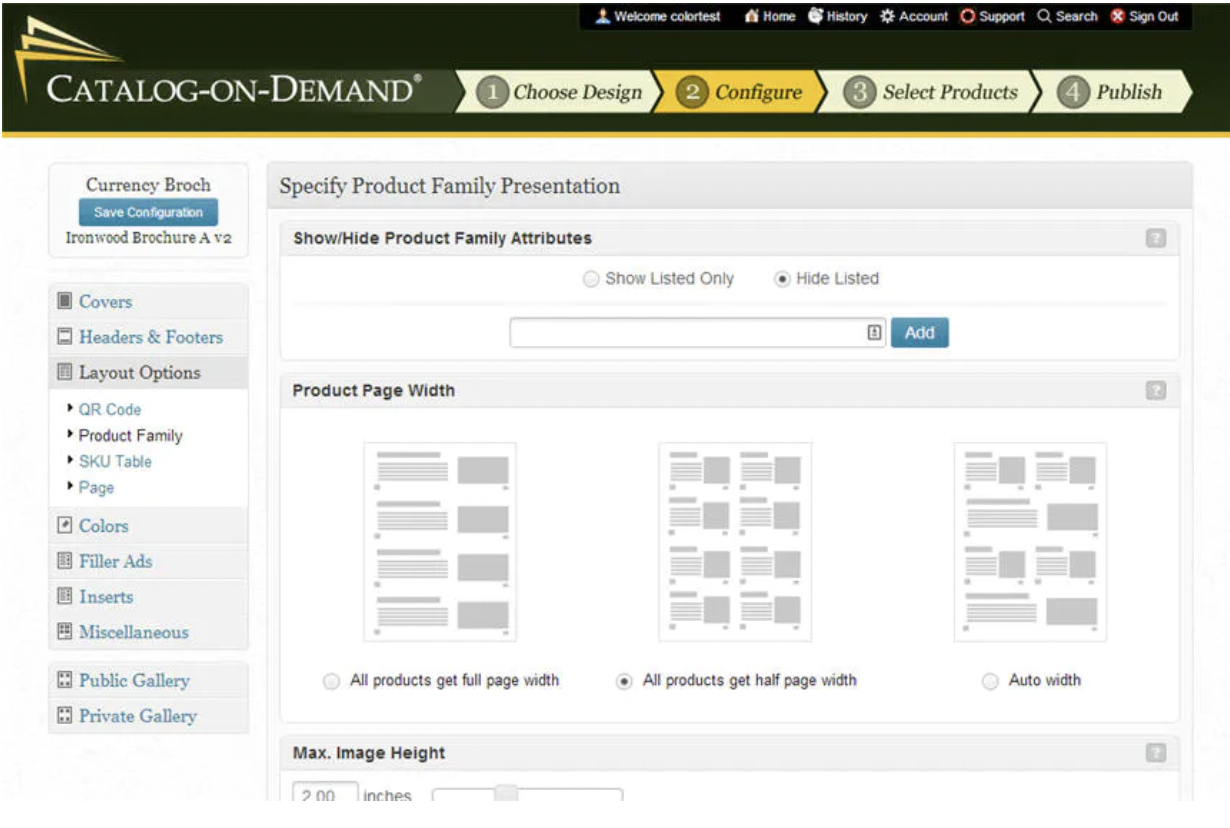Click the History icon in top bar
1230x828 pixels.
pyautogui.click(x=815, y=16)
